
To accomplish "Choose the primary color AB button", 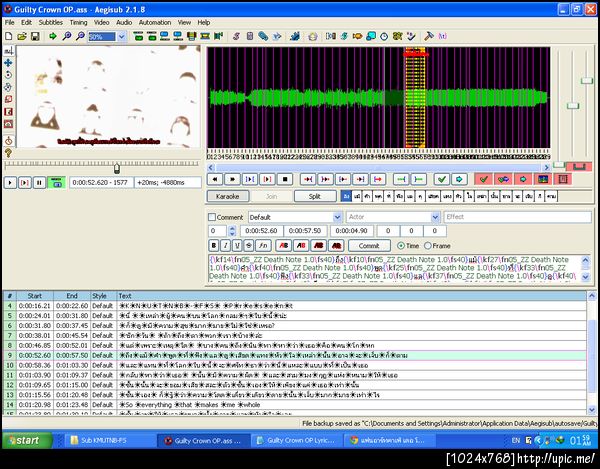I will click(284, 246).
